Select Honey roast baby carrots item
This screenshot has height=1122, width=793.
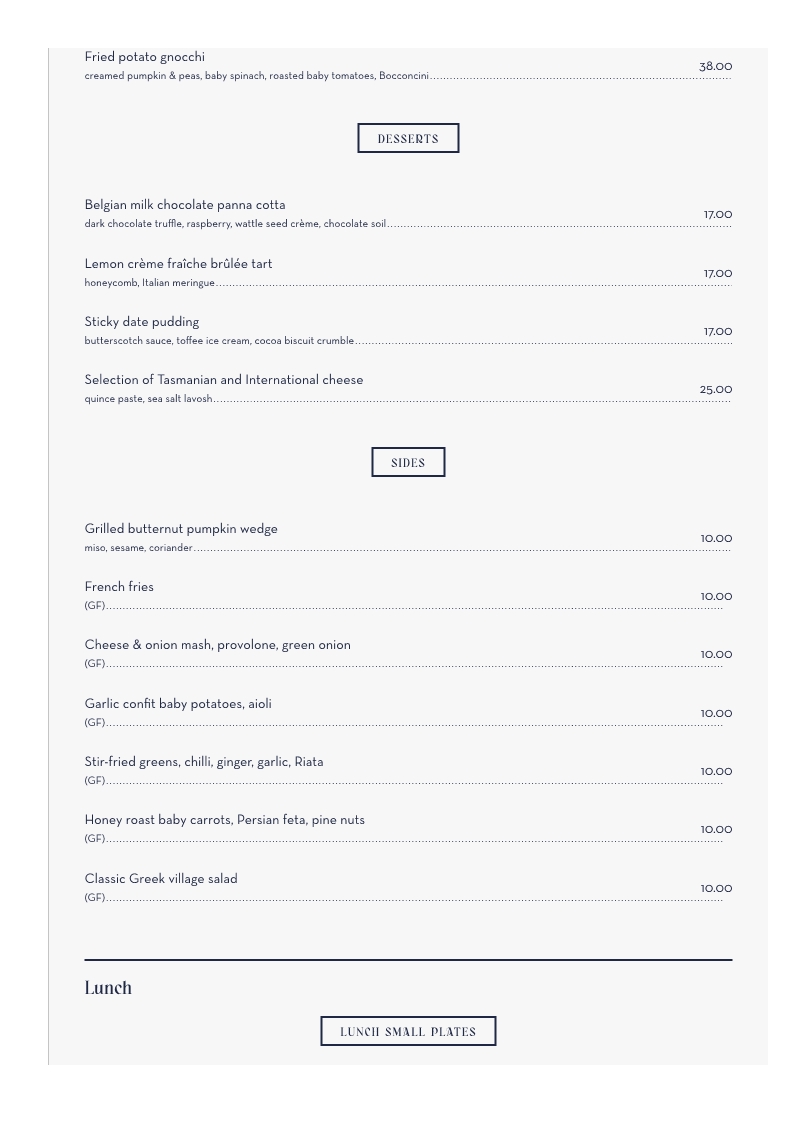224,820
